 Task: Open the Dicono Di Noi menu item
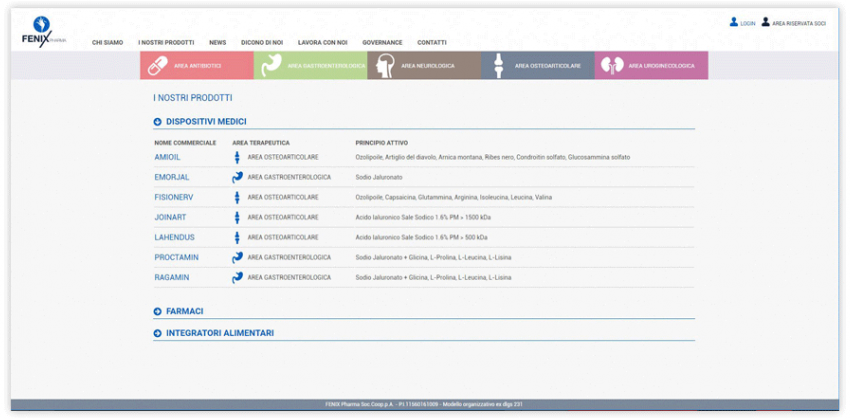262,42
